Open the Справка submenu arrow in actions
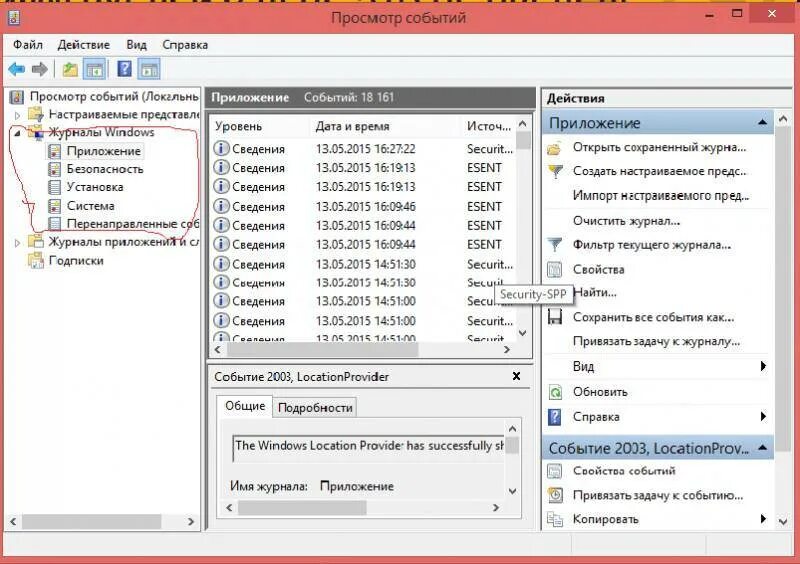800x564 pixels. point(763,416)
